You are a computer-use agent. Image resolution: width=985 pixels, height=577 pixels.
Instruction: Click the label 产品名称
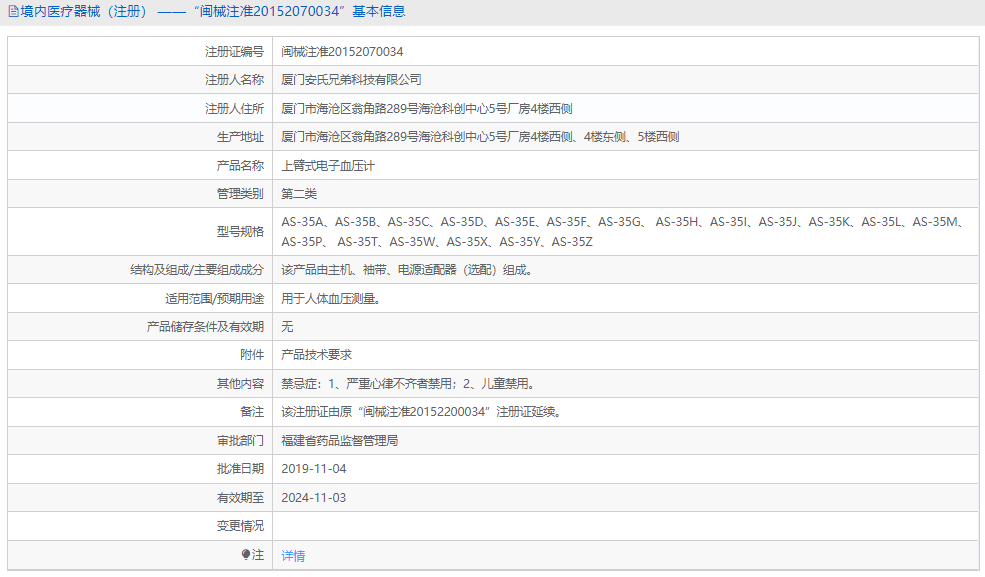240,166
